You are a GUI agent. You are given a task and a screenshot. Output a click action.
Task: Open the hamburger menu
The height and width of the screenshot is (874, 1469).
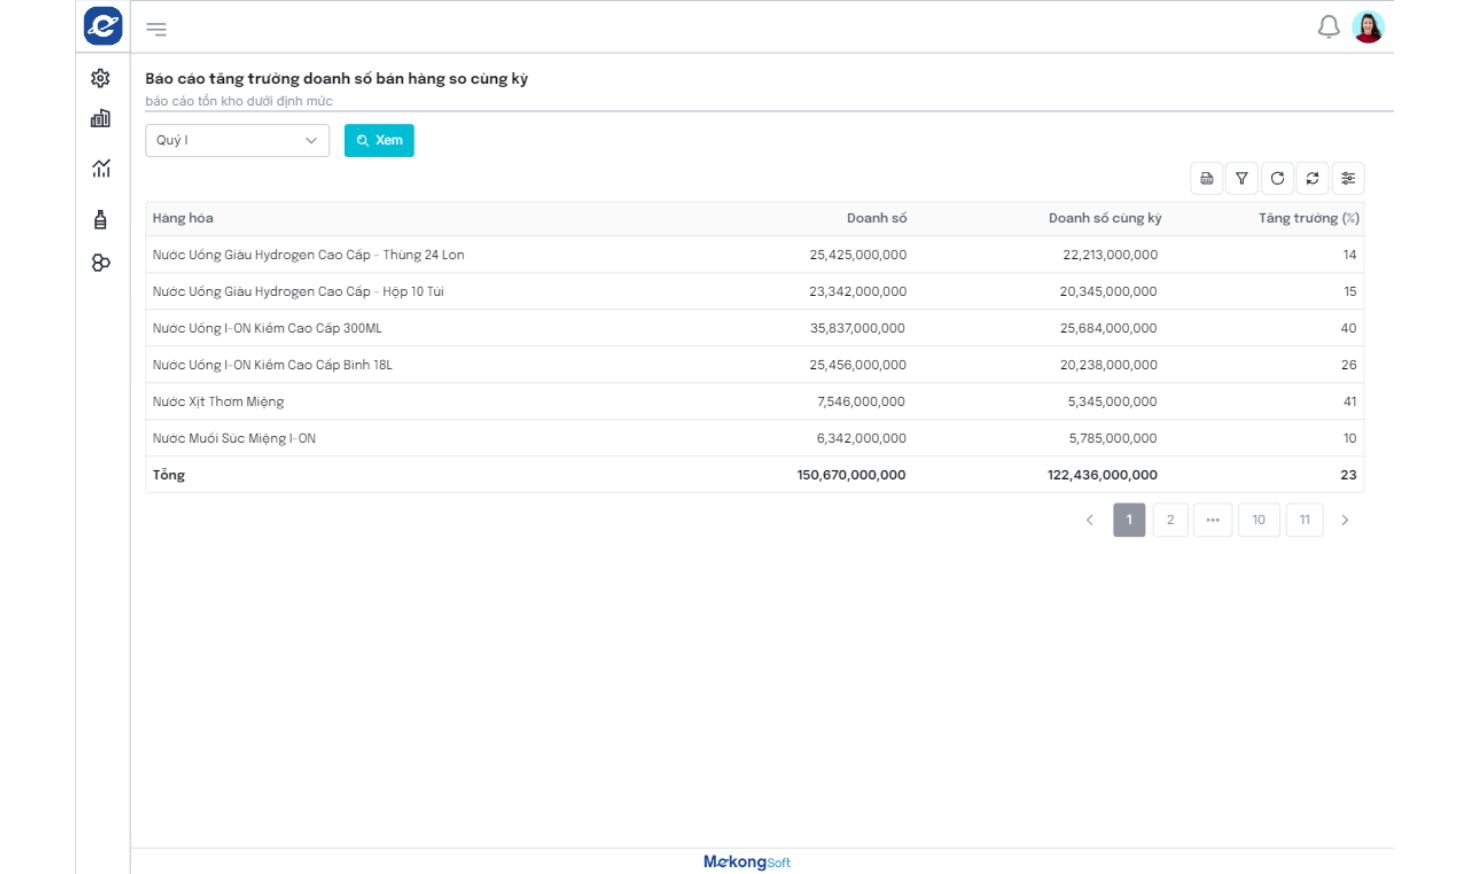(x=156, y=29)
